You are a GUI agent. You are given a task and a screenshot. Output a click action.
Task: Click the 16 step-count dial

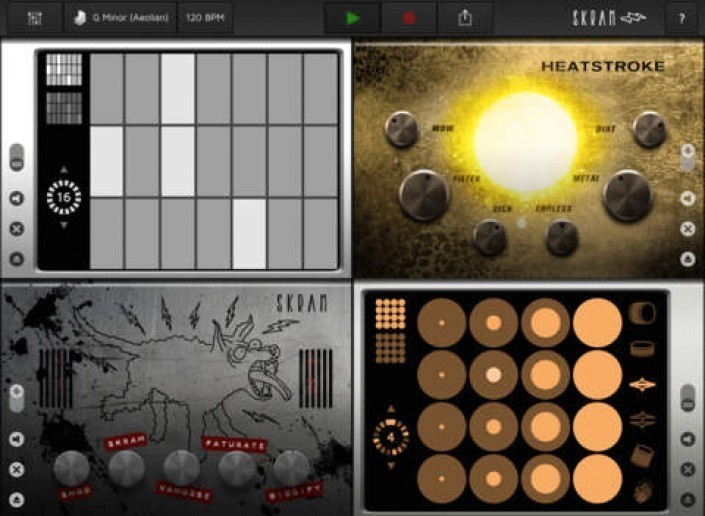[x=64, y=197]
